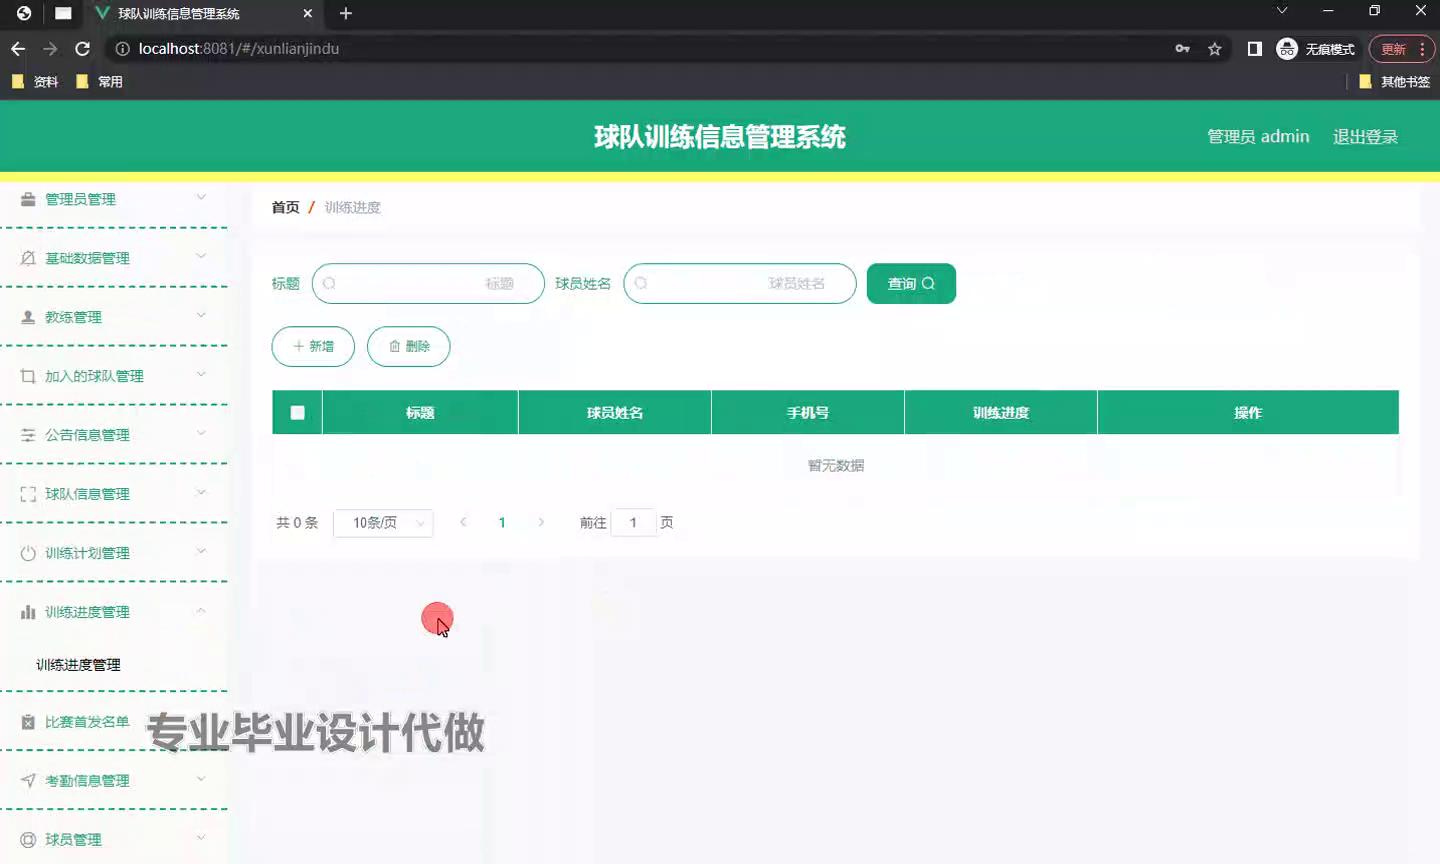Tick the select-all checkbox in table header
The height and width of the screenshot is (864, 1440).
click(297, 412)
